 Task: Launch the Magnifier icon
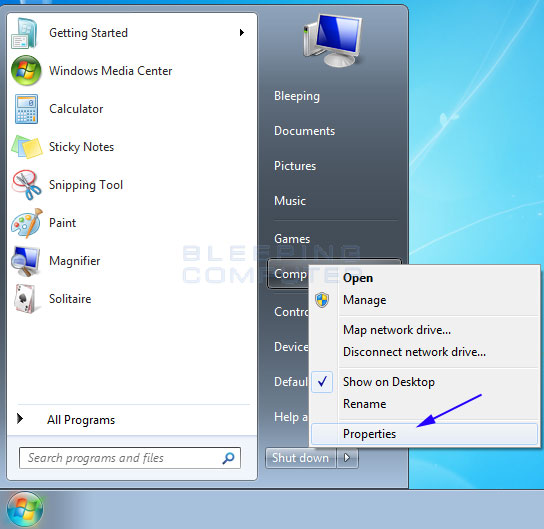click(x=25, y=261)
